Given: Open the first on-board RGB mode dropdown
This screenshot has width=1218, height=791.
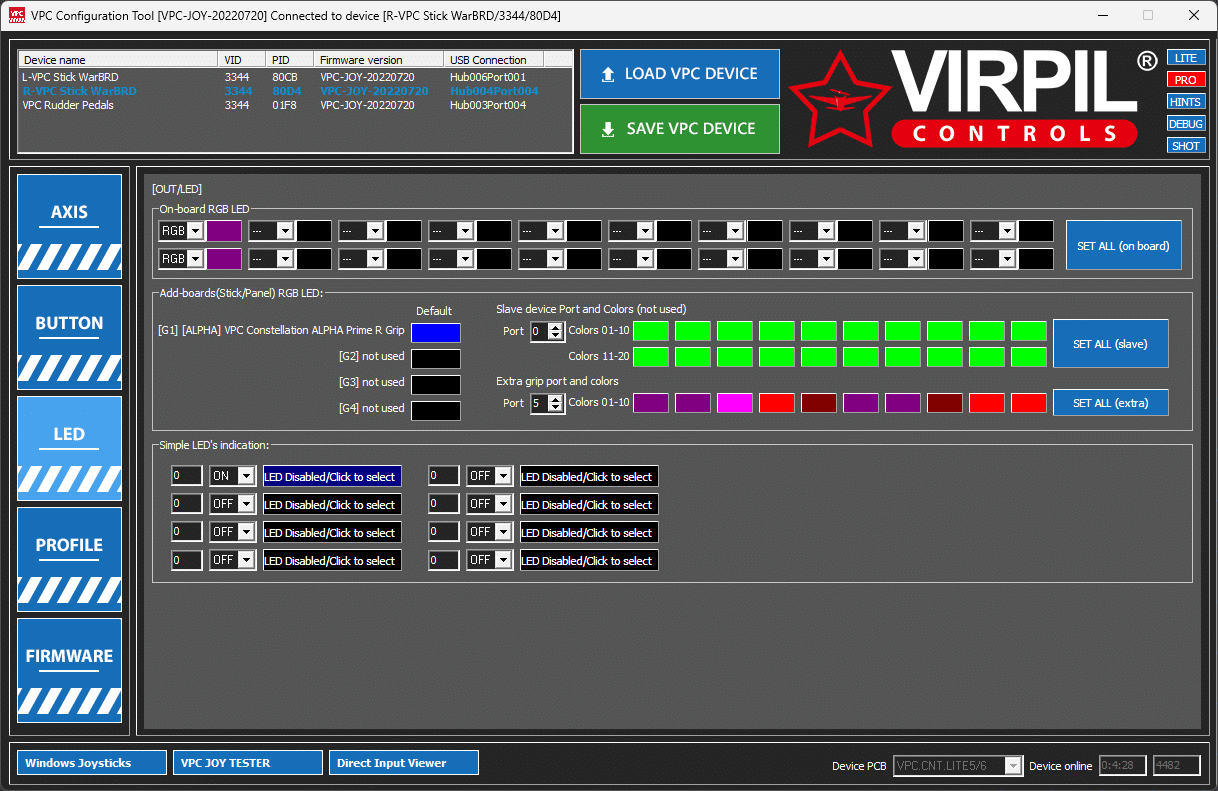Looking at the screenshot, I should [x=195, y=231].
